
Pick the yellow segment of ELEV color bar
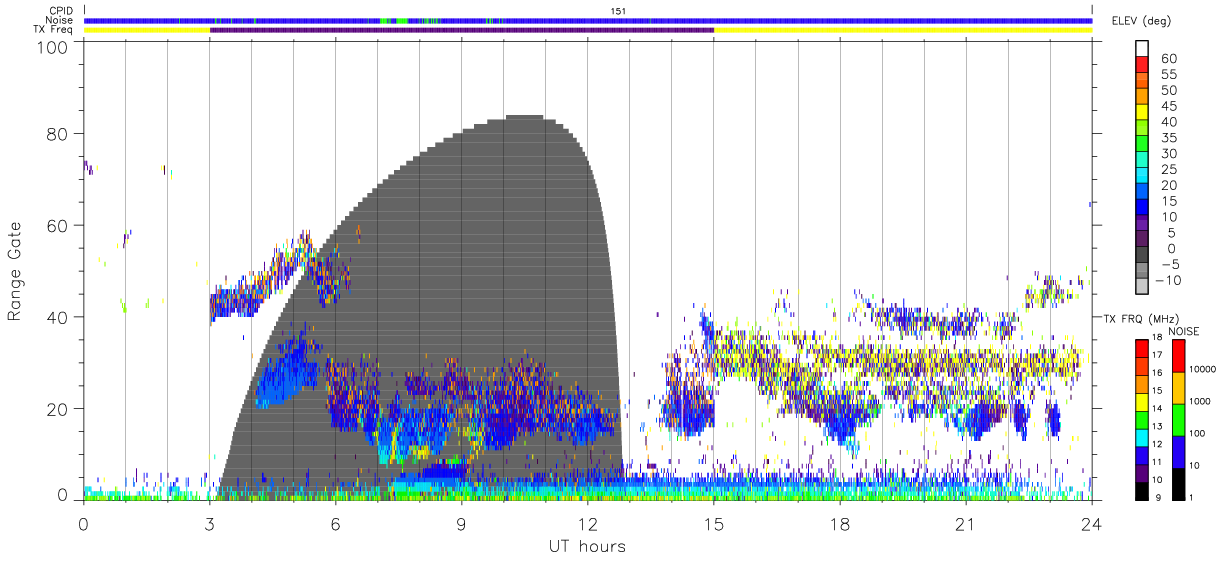(1142, 111)
